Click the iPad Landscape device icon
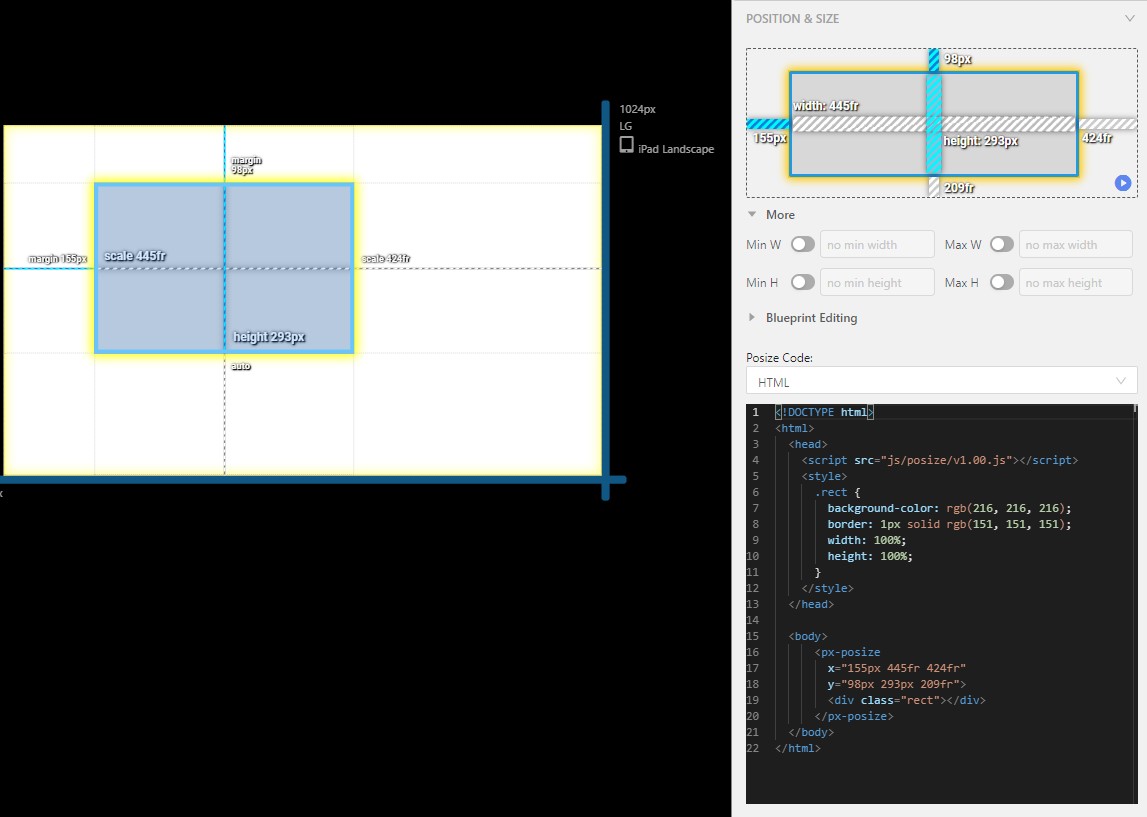 627,146
